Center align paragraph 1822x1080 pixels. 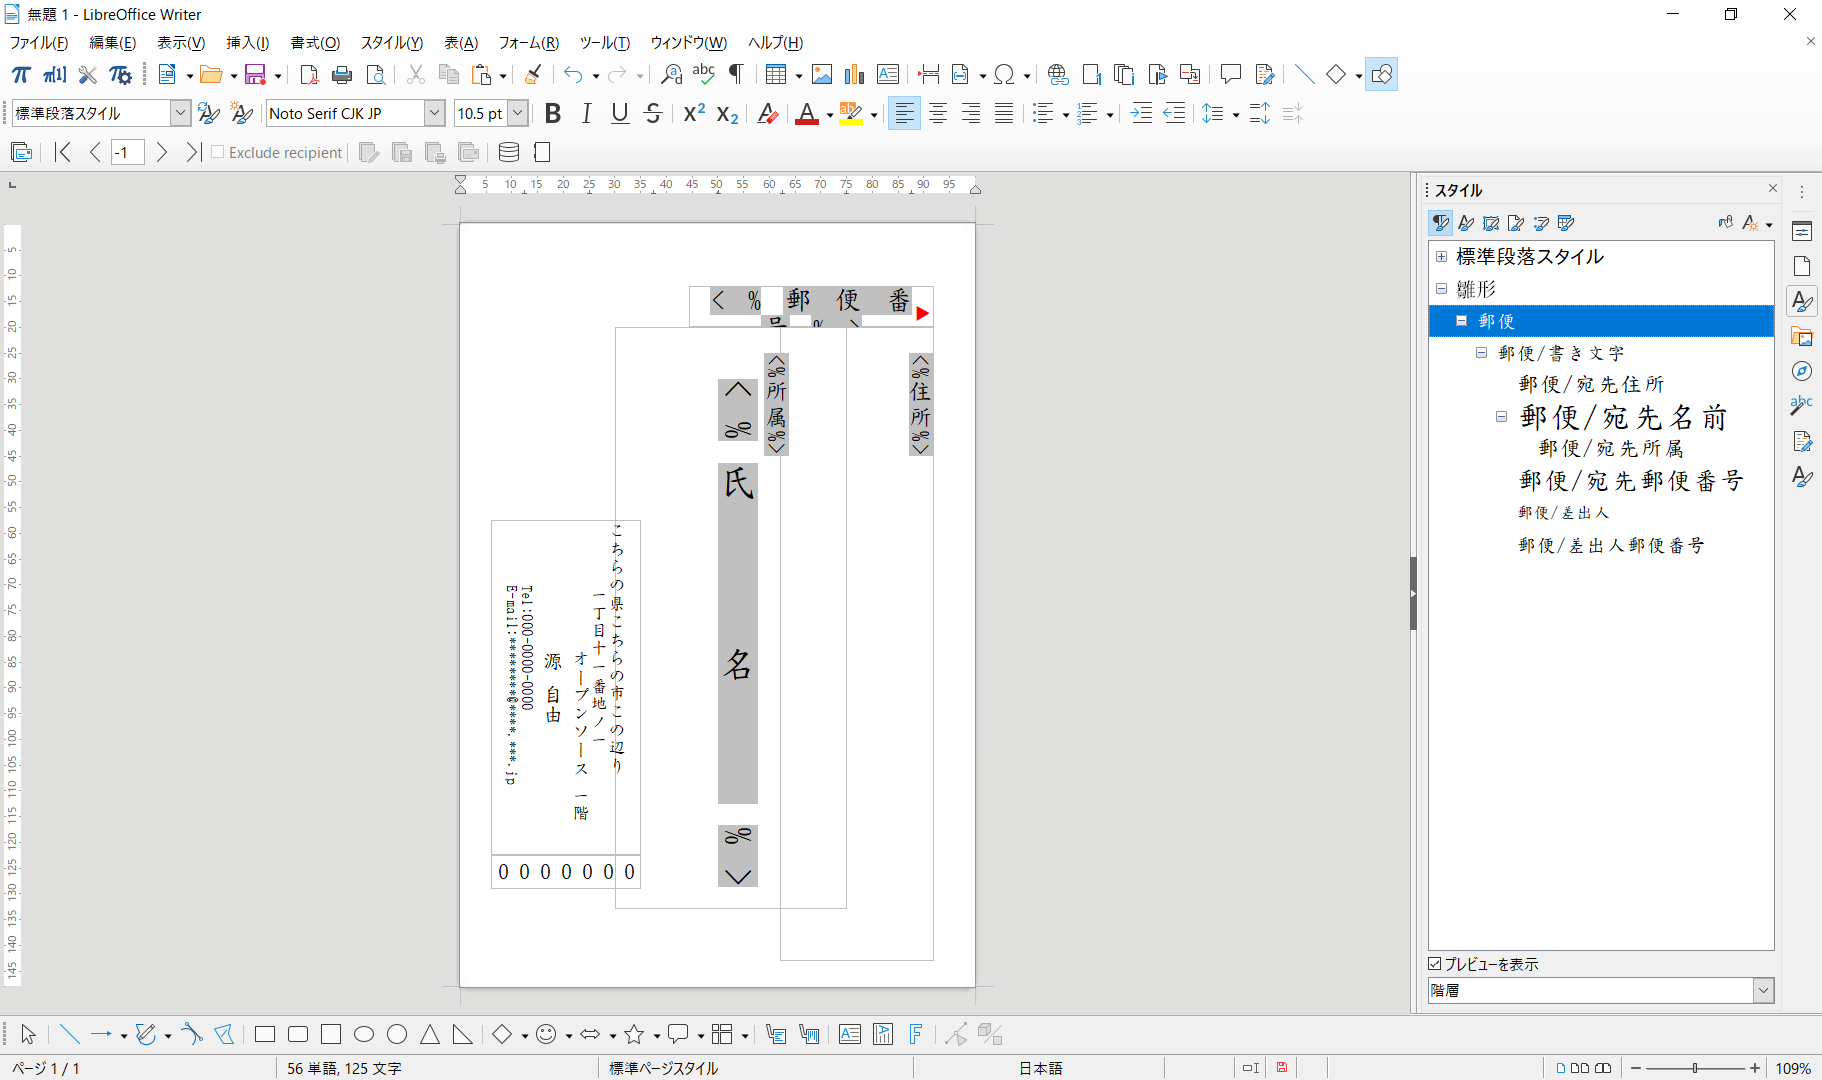[938, 114]
